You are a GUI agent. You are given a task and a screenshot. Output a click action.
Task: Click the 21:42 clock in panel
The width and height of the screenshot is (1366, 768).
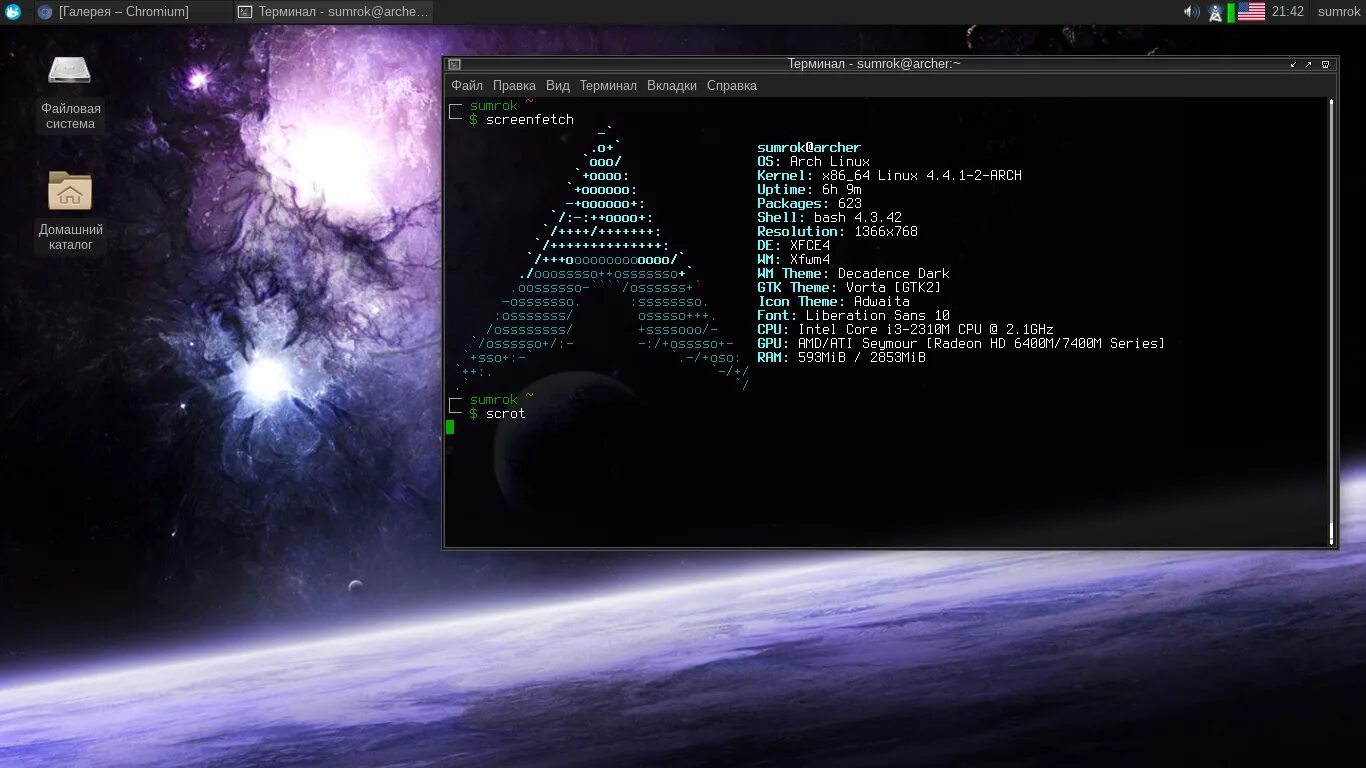click(1288, 12)
